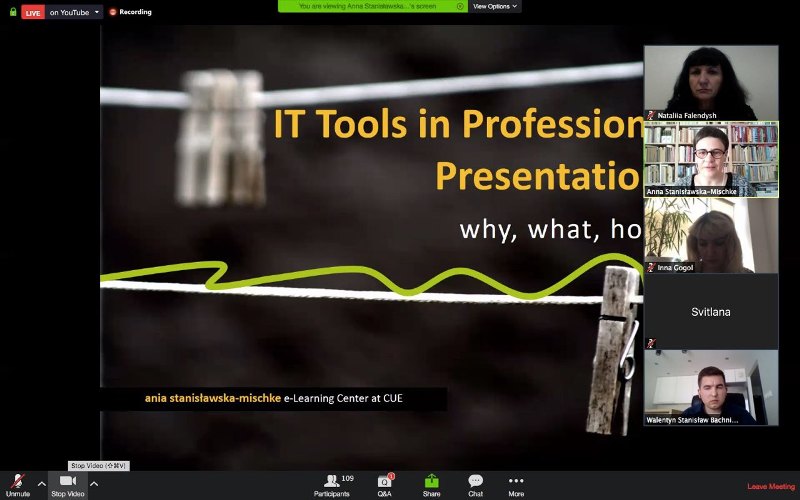The image size is (800, 500).
Task: Select Anna Stanisławska-Mischke video thumbnail
Action: point(711,159)
